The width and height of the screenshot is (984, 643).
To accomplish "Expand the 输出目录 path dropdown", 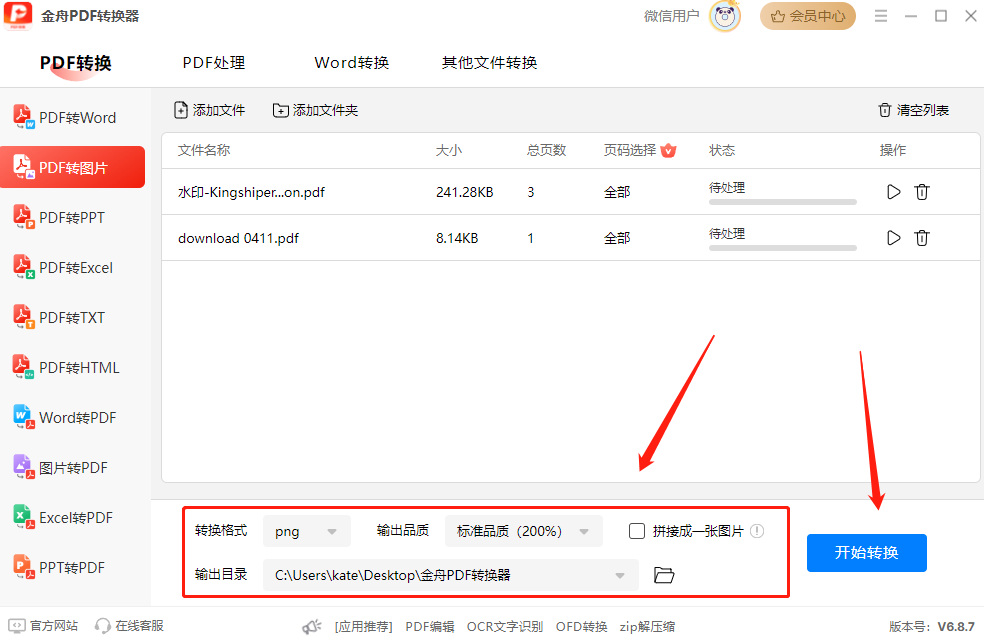I will point(451,575).
